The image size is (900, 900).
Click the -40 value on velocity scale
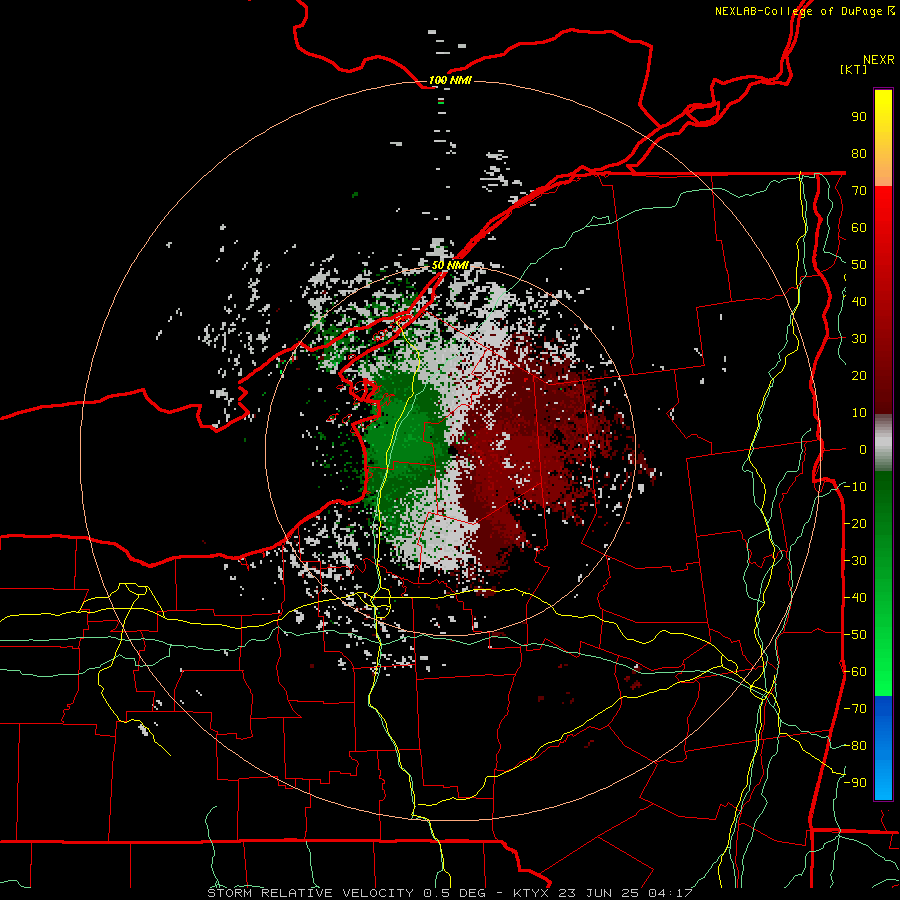pos(855,598)
